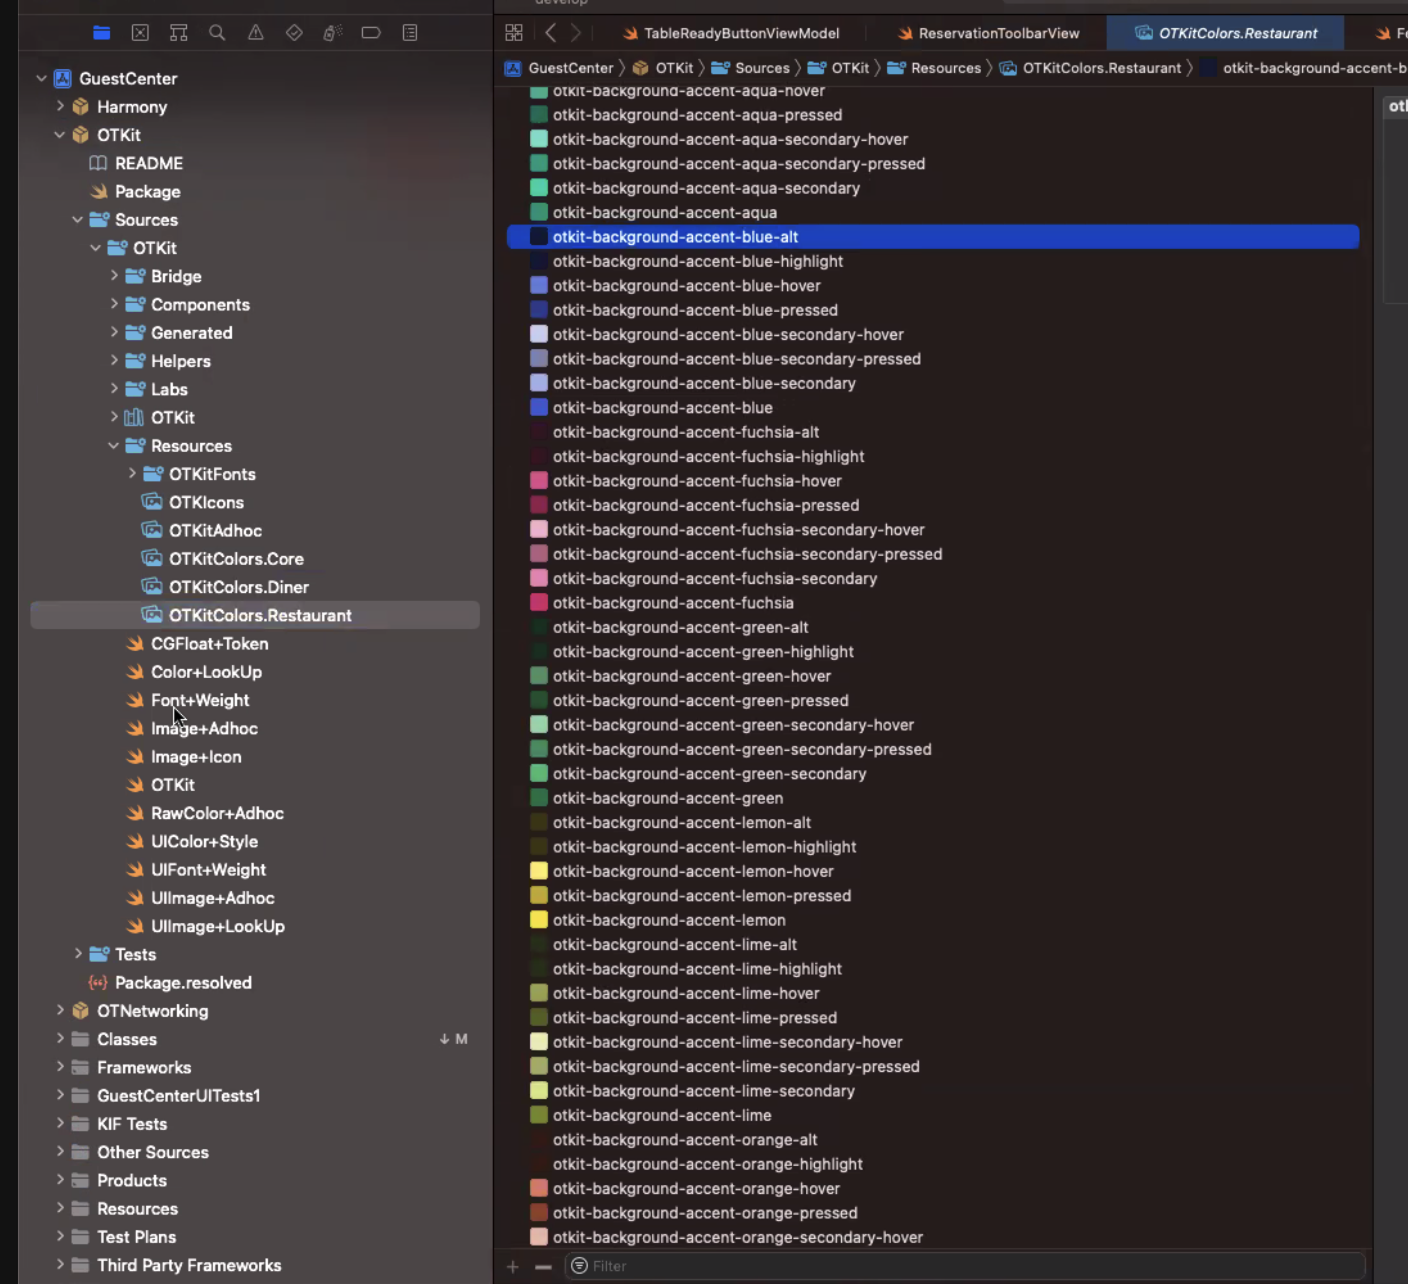Show the Symbol navigator hierarchy icon
This screenshot has width=1408, height=1284.
pos(178,32)
